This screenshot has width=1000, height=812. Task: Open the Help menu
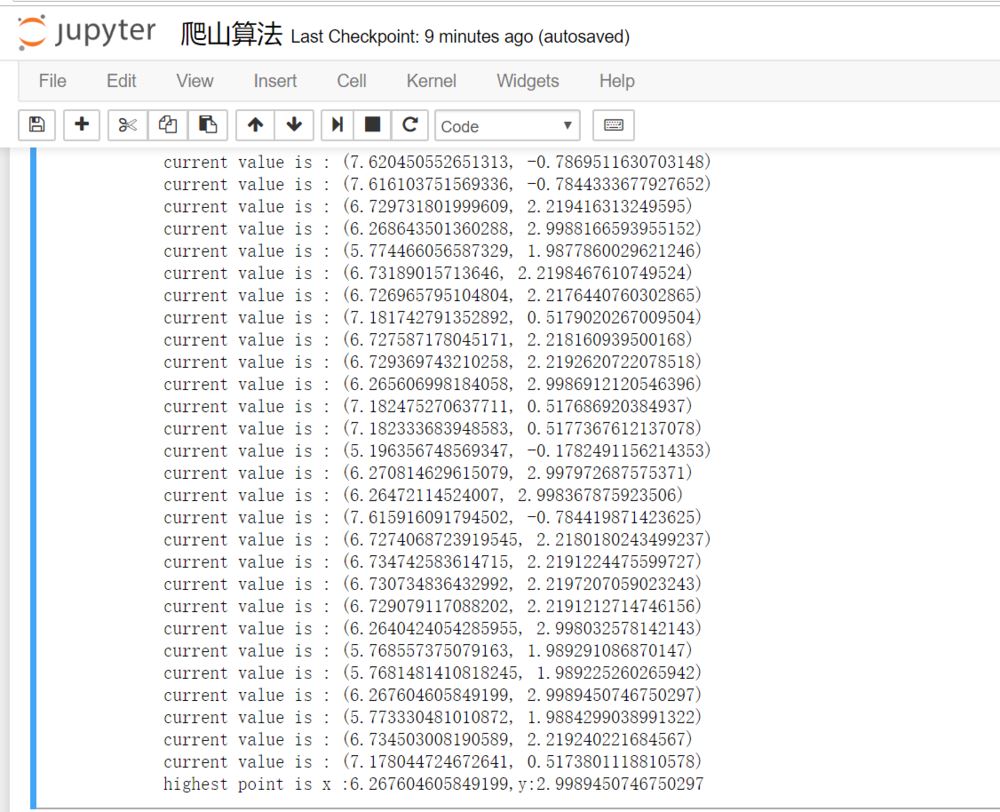click(x=617, y=81)
